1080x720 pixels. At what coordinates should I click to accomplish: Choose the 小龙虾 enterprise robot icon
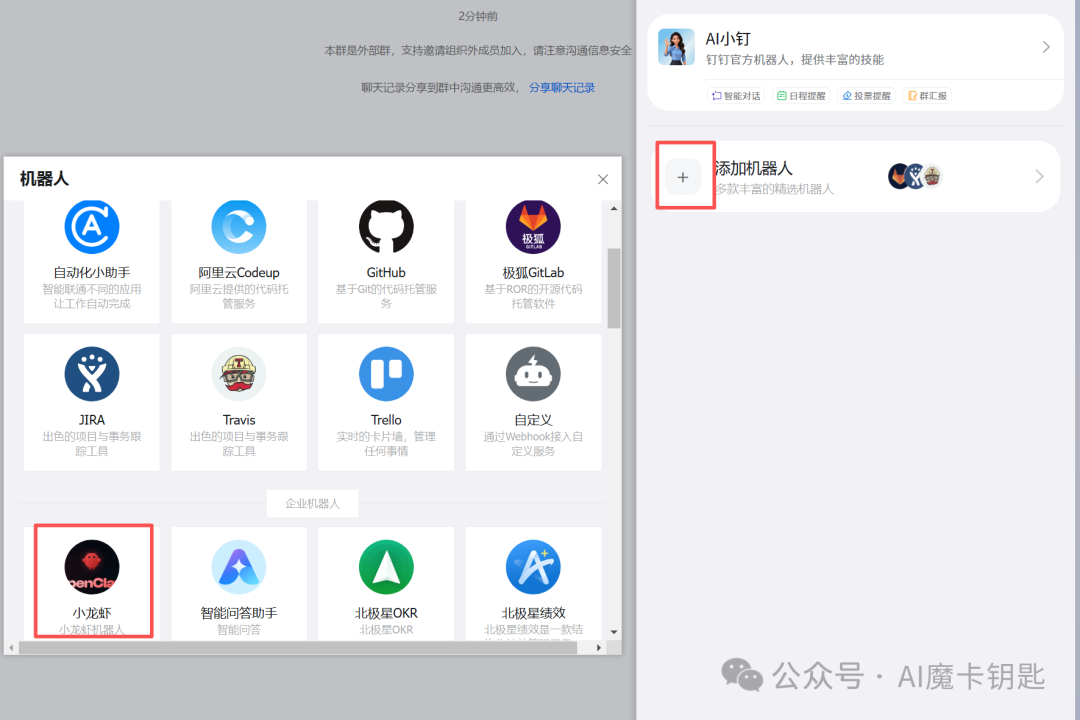tap(92, 567)
